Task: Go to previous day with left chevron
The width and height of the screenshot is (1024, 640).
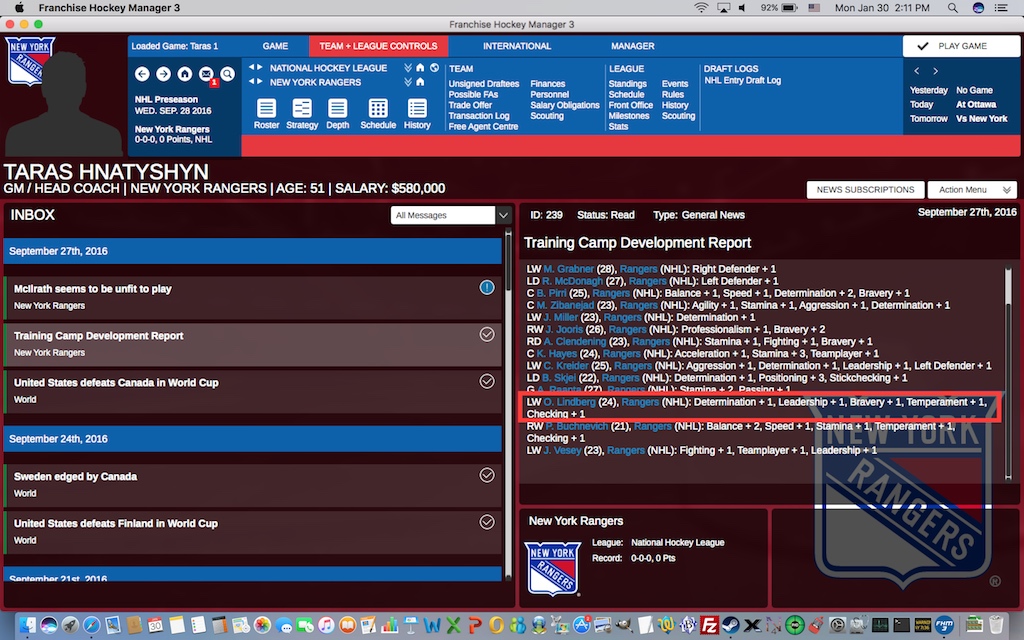Action: pos(917,71)
